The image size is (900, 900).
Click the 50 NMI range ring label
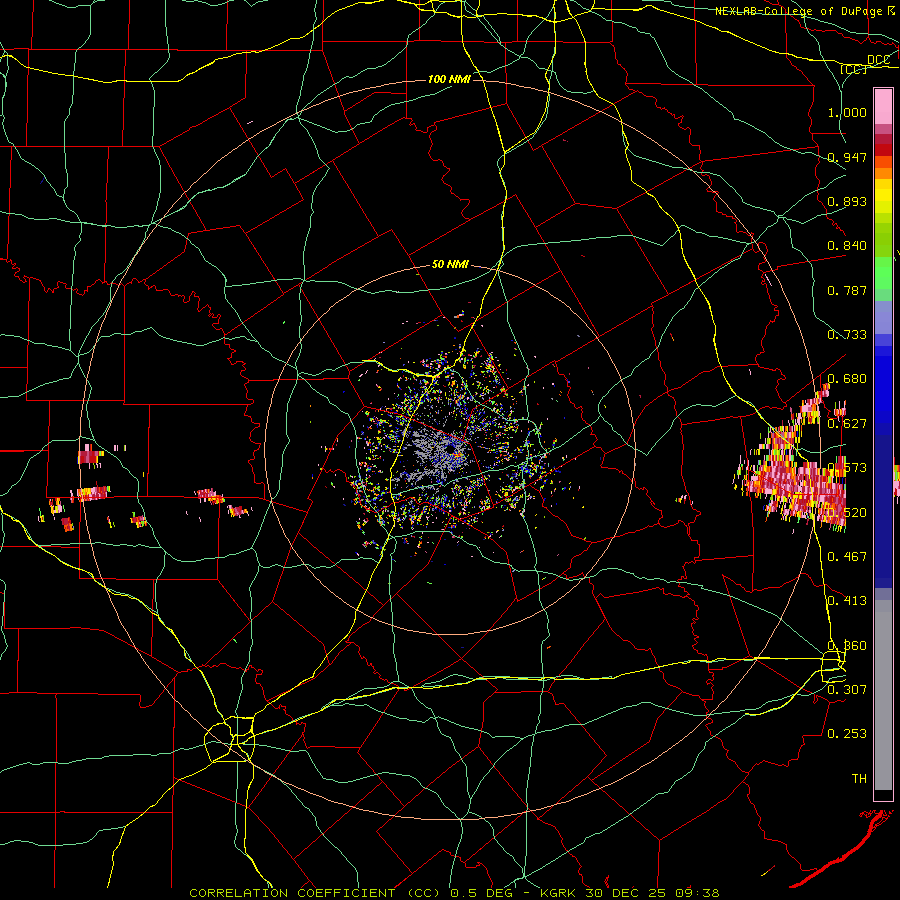pyautogui.click(x=450, y=264)
